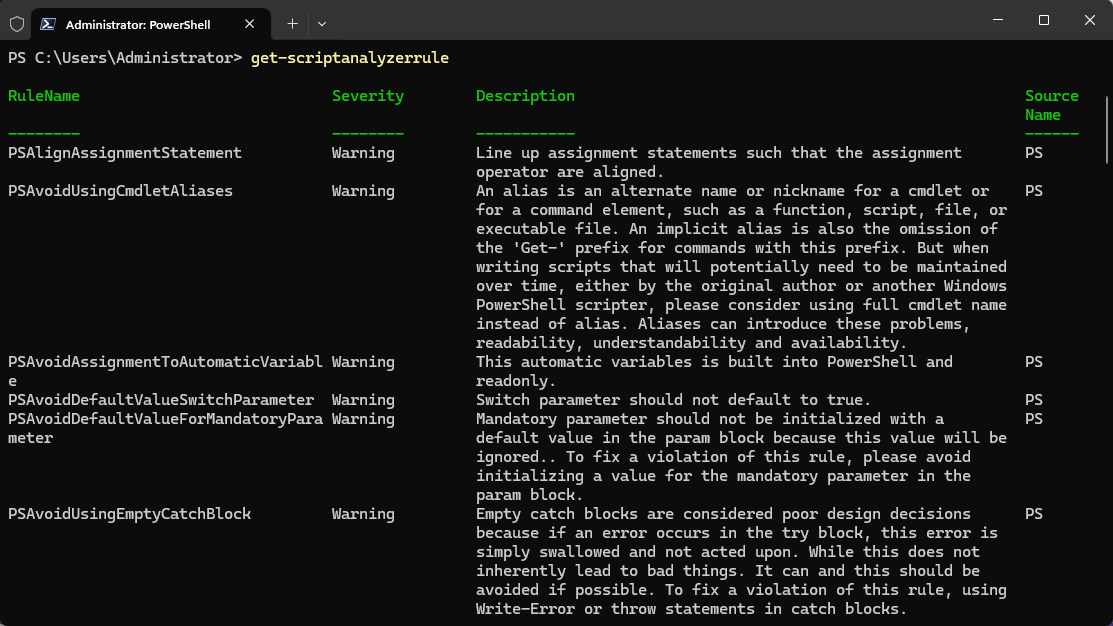This screenshot has height=626, width=1113.
Task: Click the RuleName column header
Action: [44, 96]
